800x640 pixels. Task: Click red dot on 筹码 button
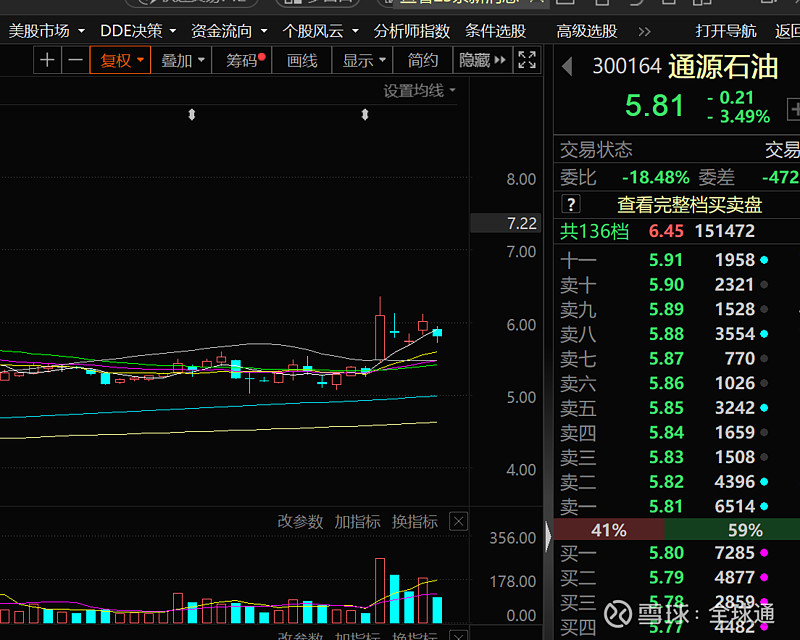click(262, 56)
